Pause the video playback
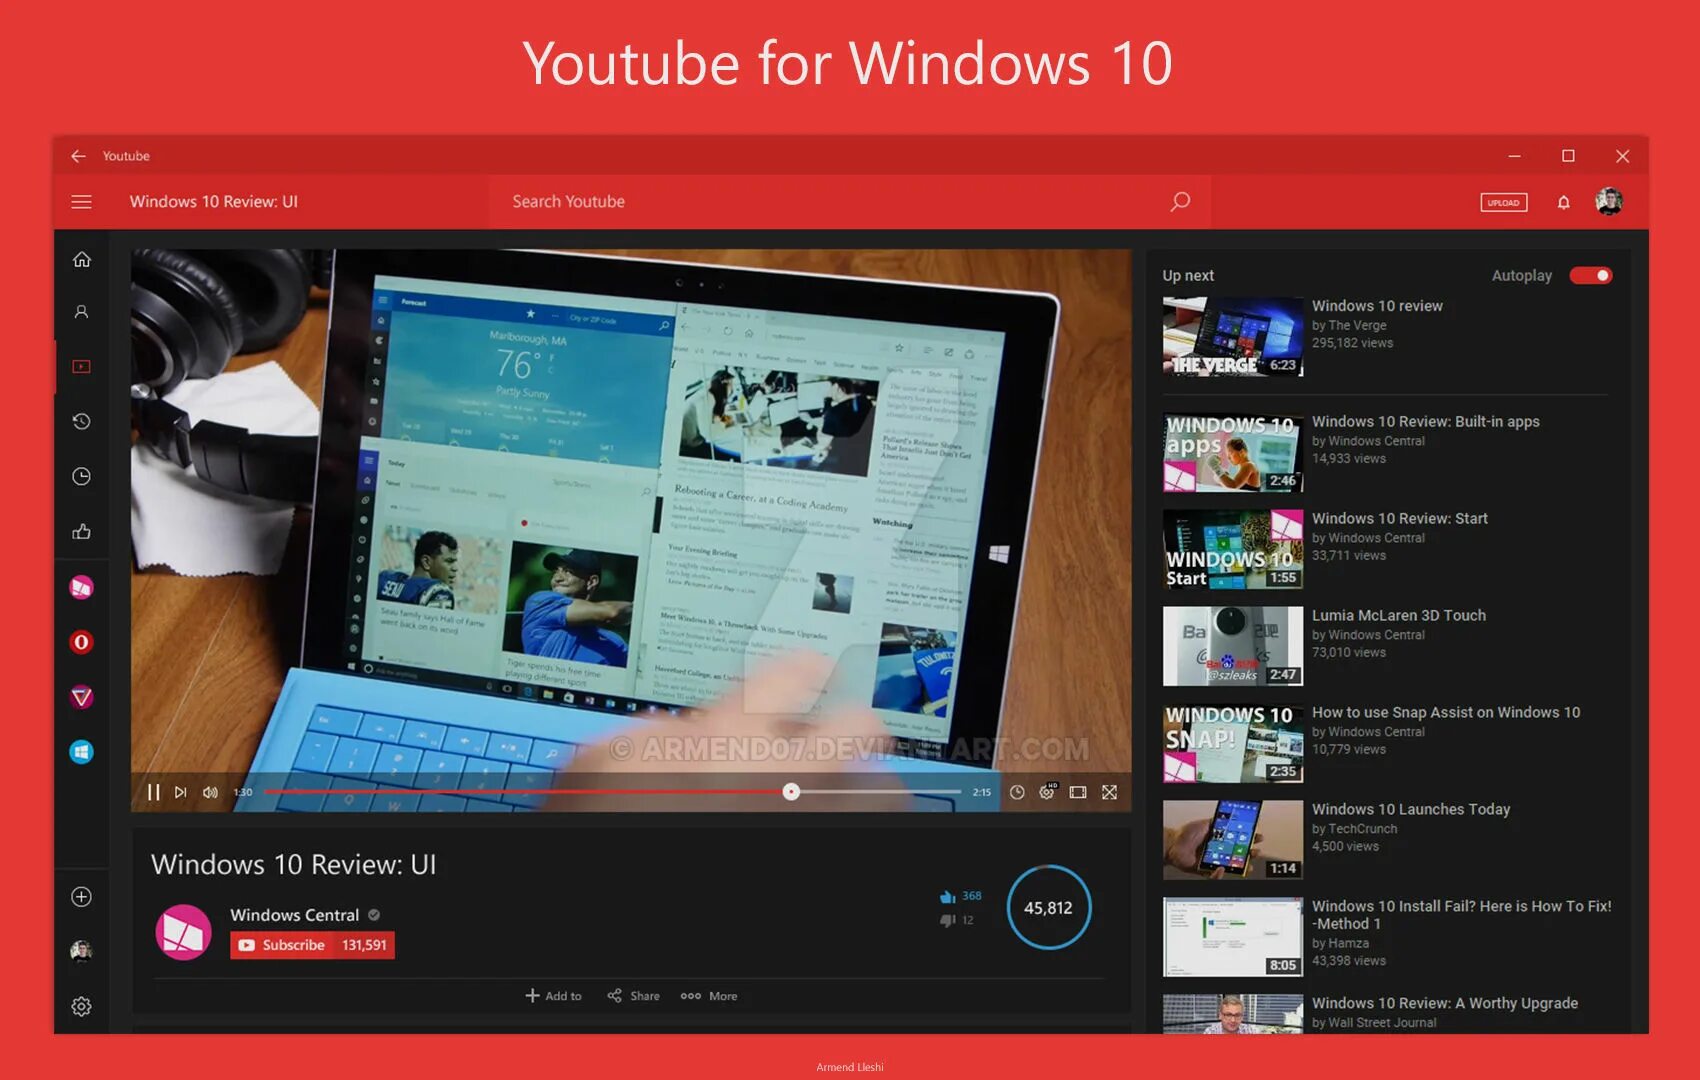 click(x=153, y=792)
